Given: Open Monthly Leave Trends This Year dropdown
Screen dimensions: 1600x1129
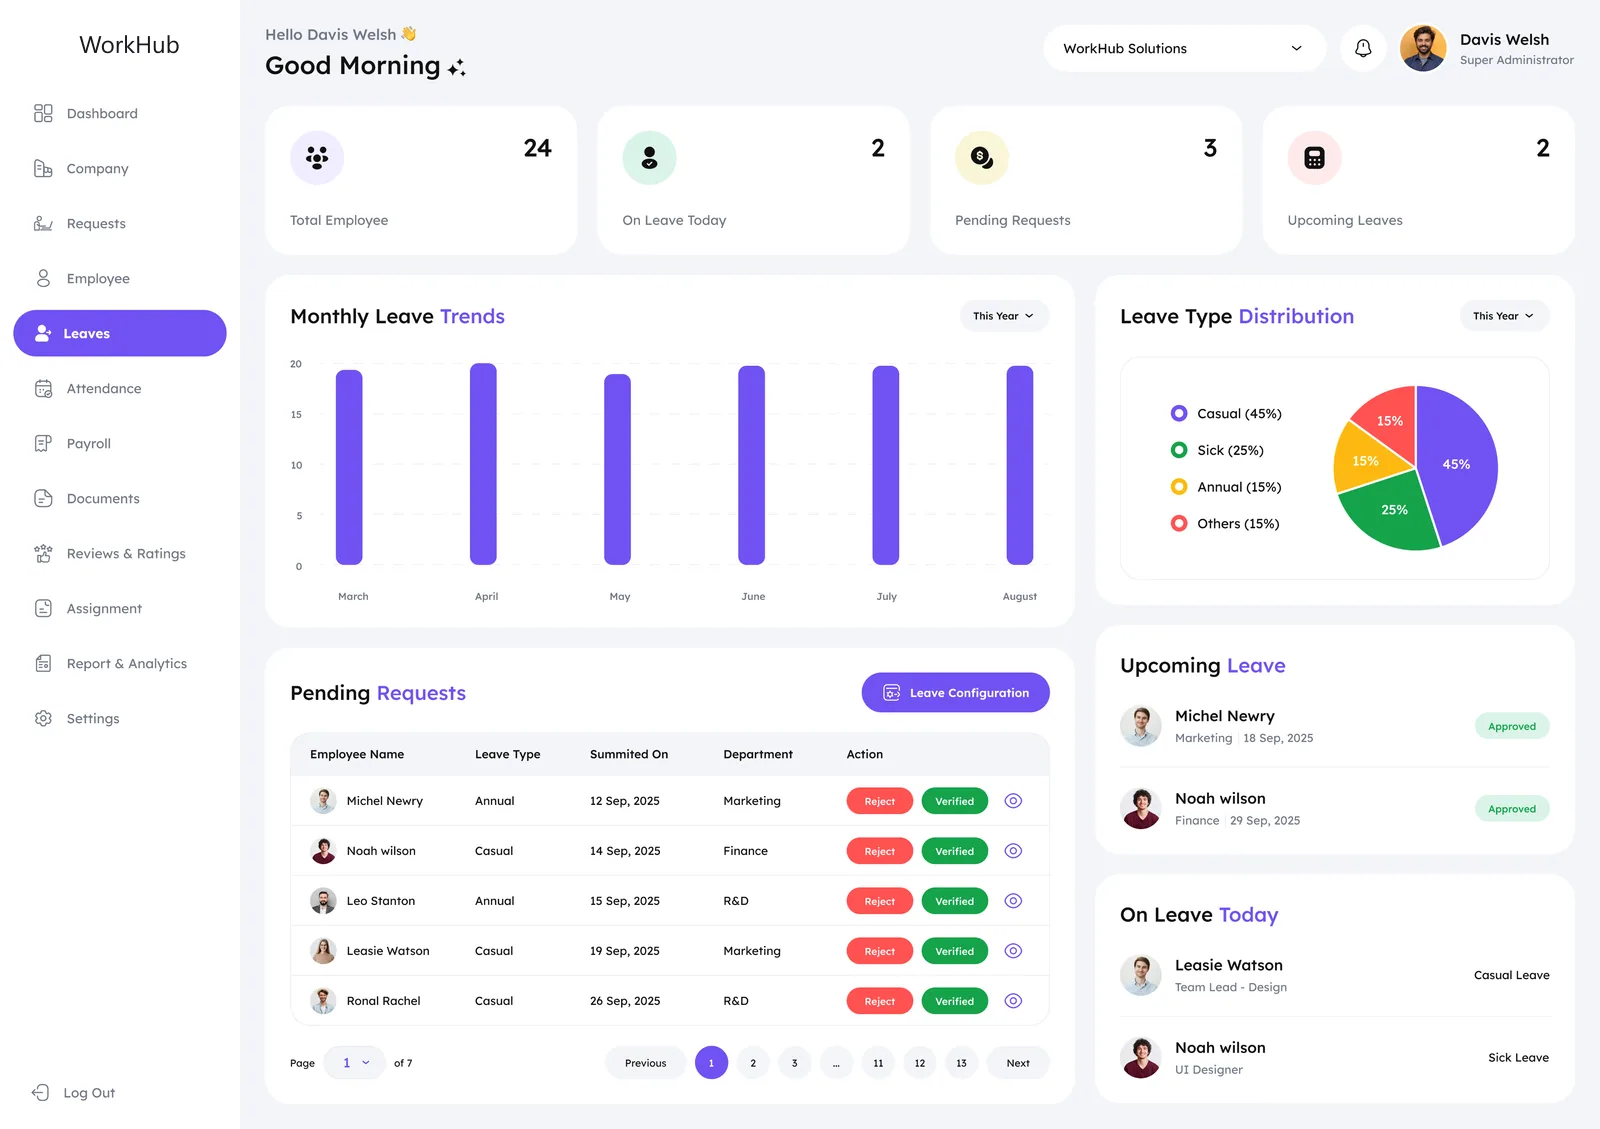Looking at the screenshot, I should pyautogui.click(x=1004, y=316).
